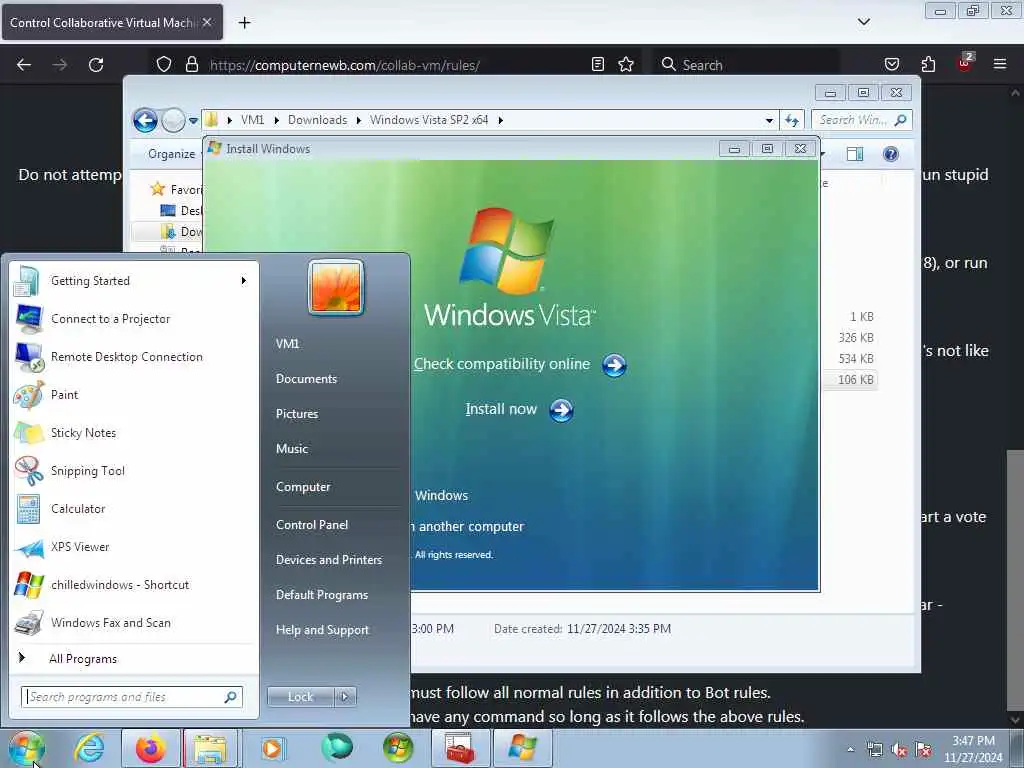Open Firefox hamburger application menu
Viewport: 1024px width, 768px height.
tap(999, 65)
